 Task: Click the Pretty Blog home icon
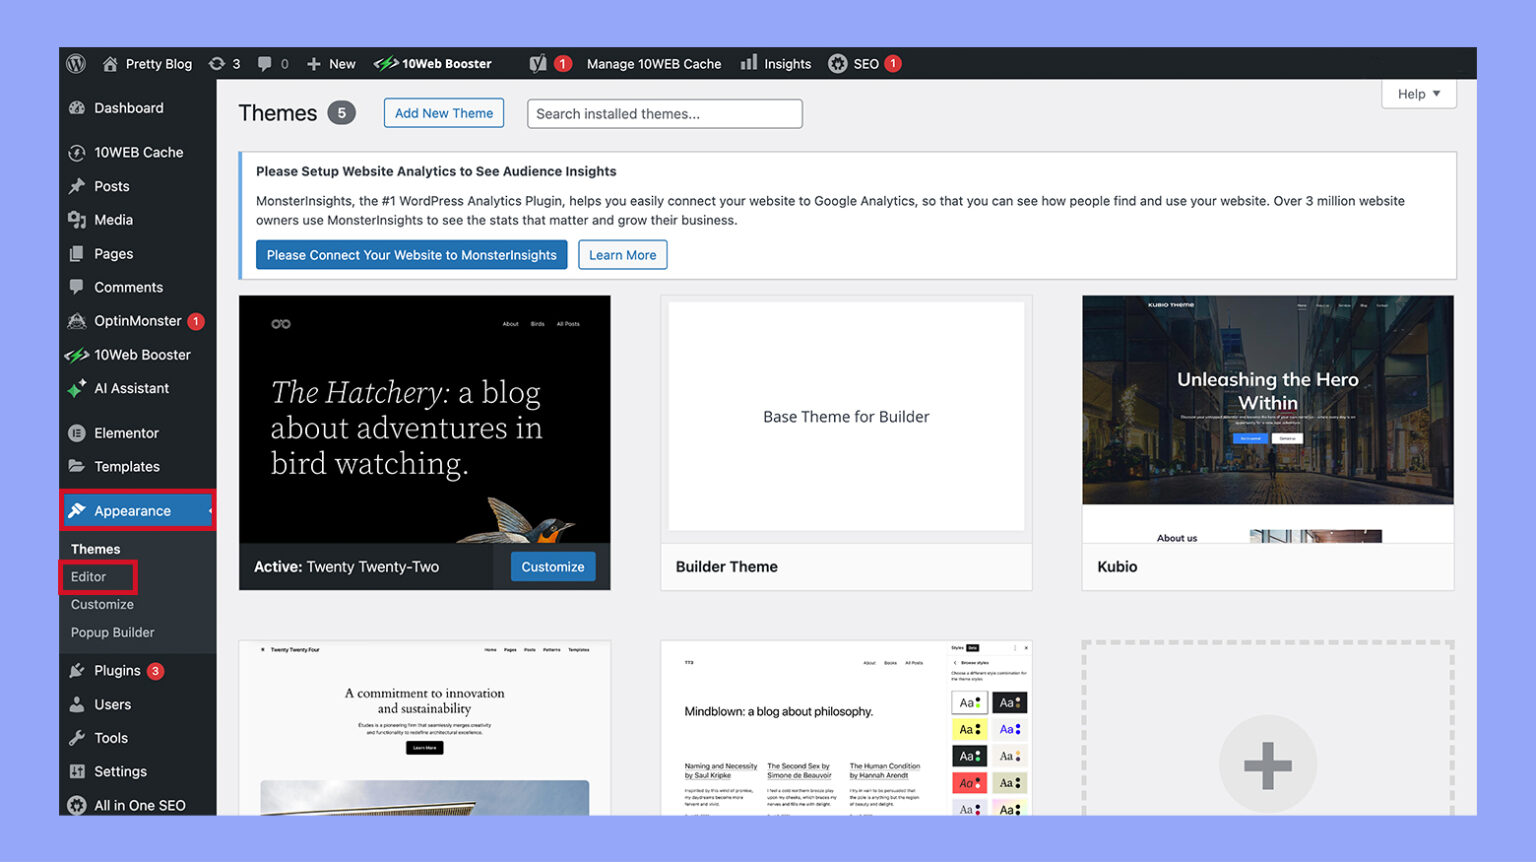point(110,63)
